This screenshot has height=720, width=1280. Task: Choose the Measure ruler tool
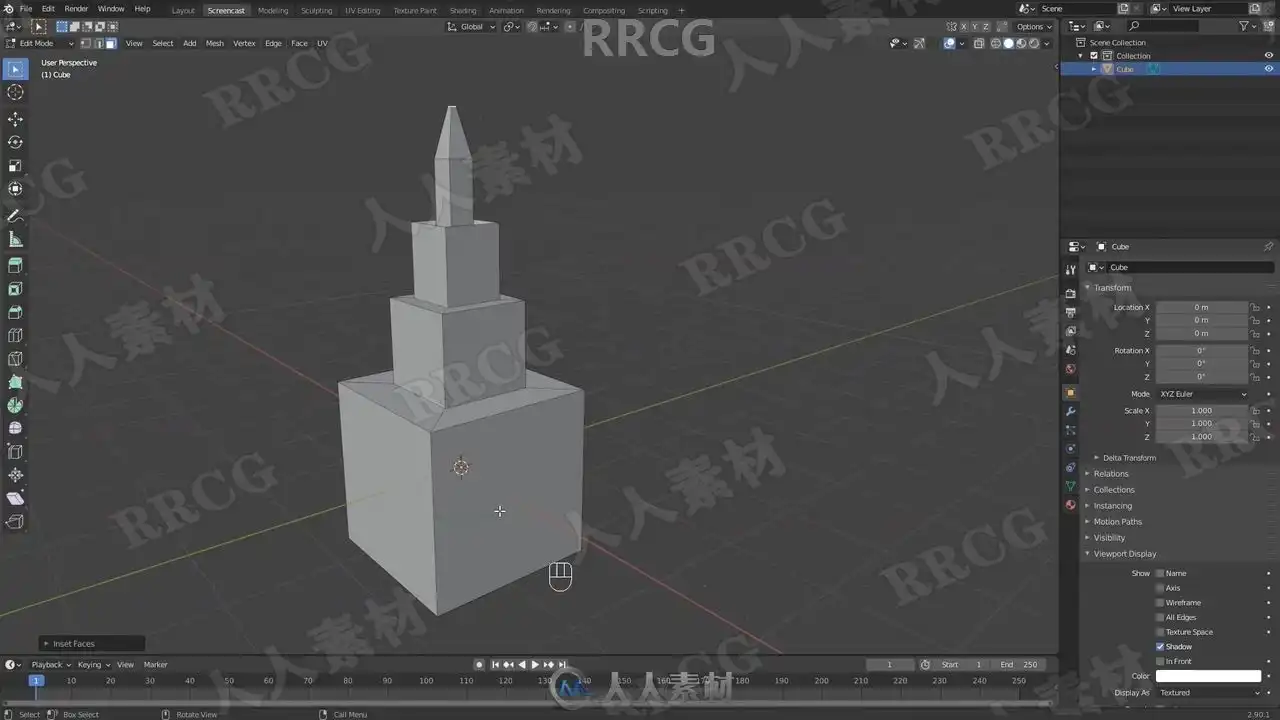(x=15, y=239)
